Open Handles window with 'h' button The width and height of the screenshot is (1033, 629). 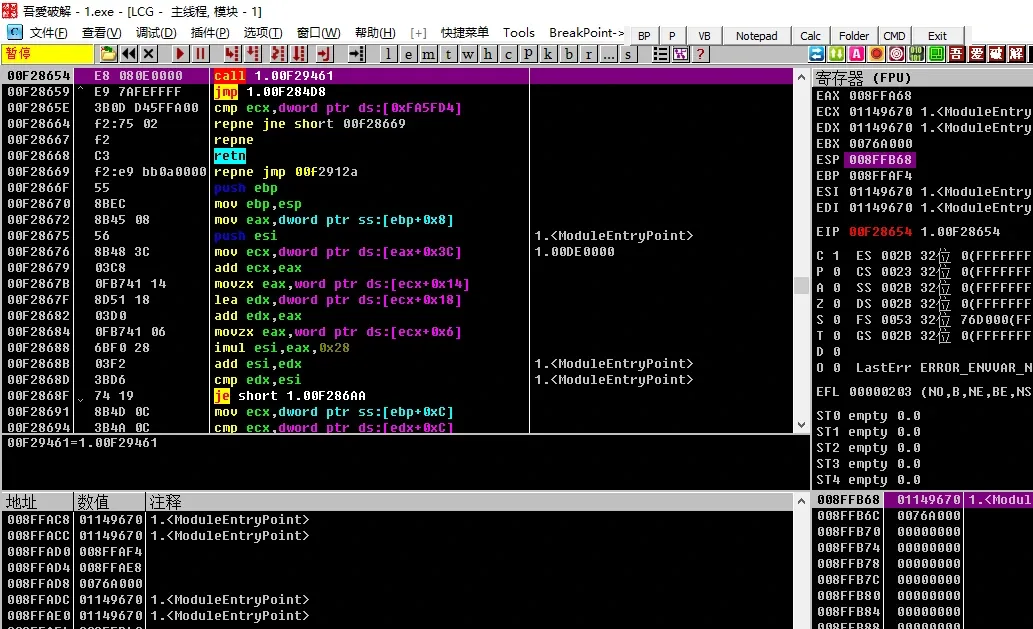pyautogui.click(x=488, y=54)
